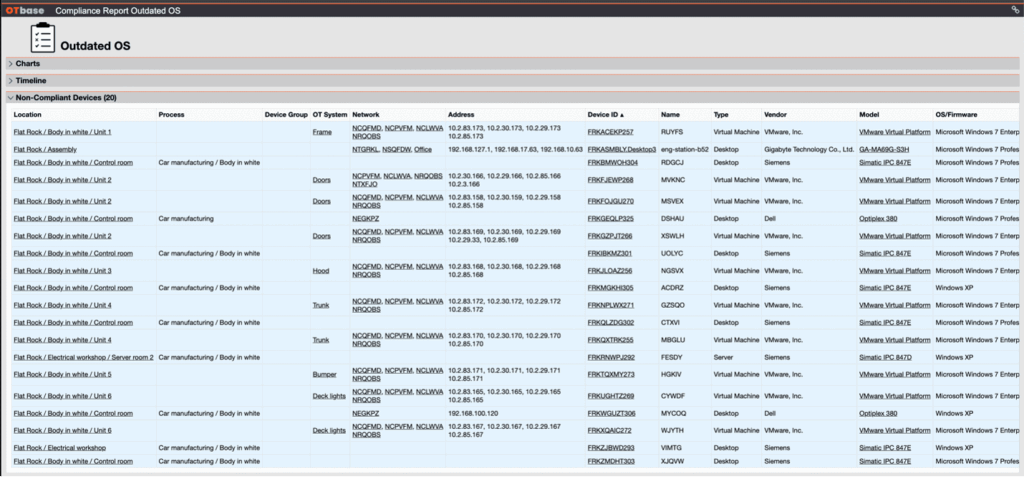The height and width of the screenshot is (479, 1024).
Task: Sort by Vendor column header
Action: 775,114
